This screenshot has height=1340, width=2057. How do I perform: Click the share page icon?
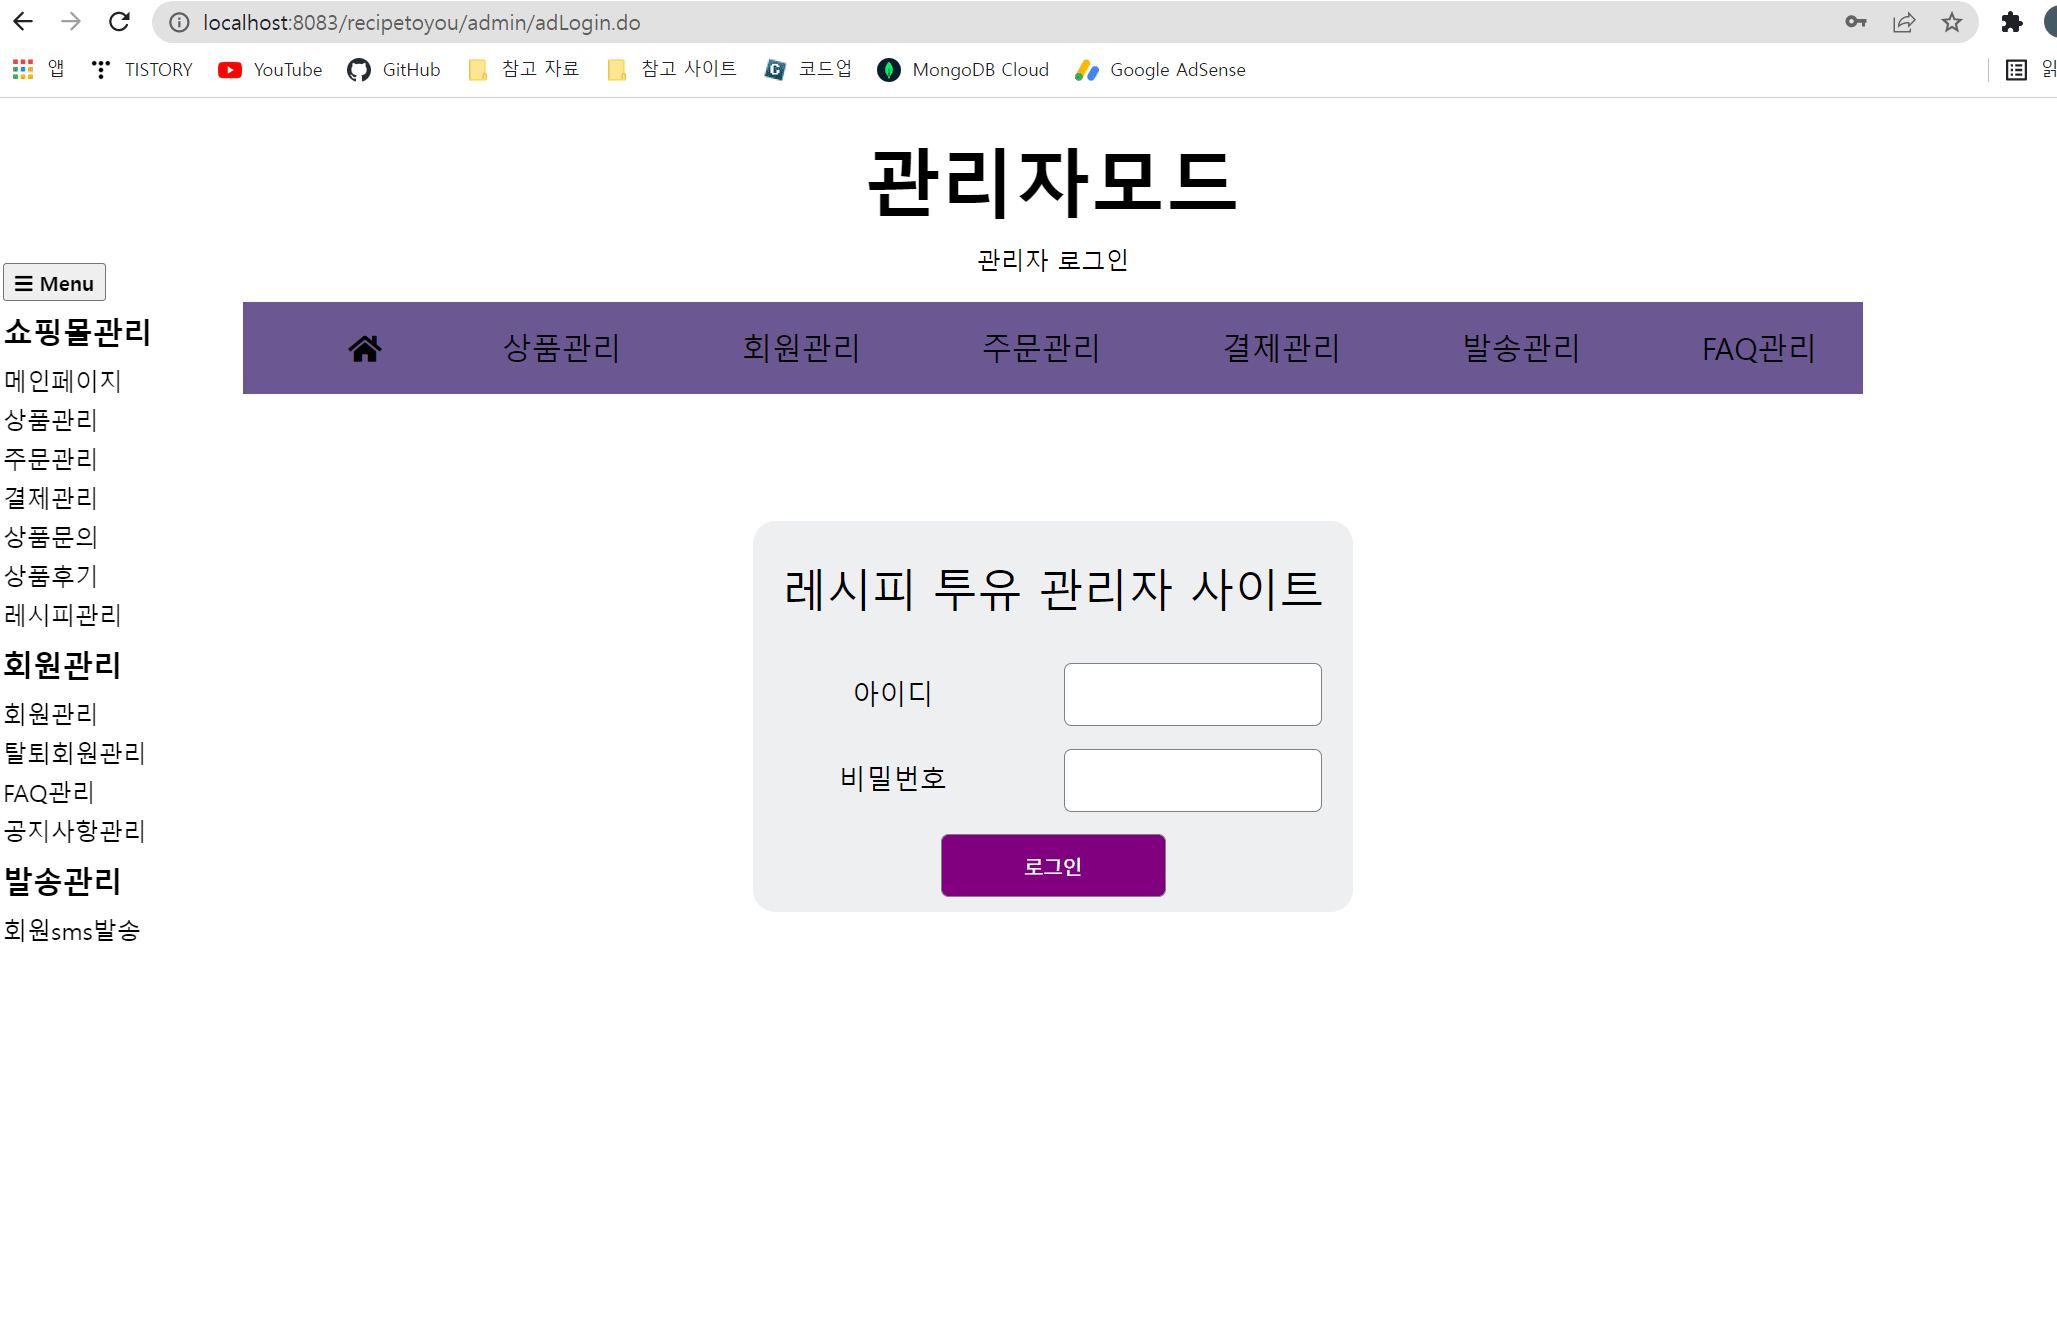[x=1903, y=22]
